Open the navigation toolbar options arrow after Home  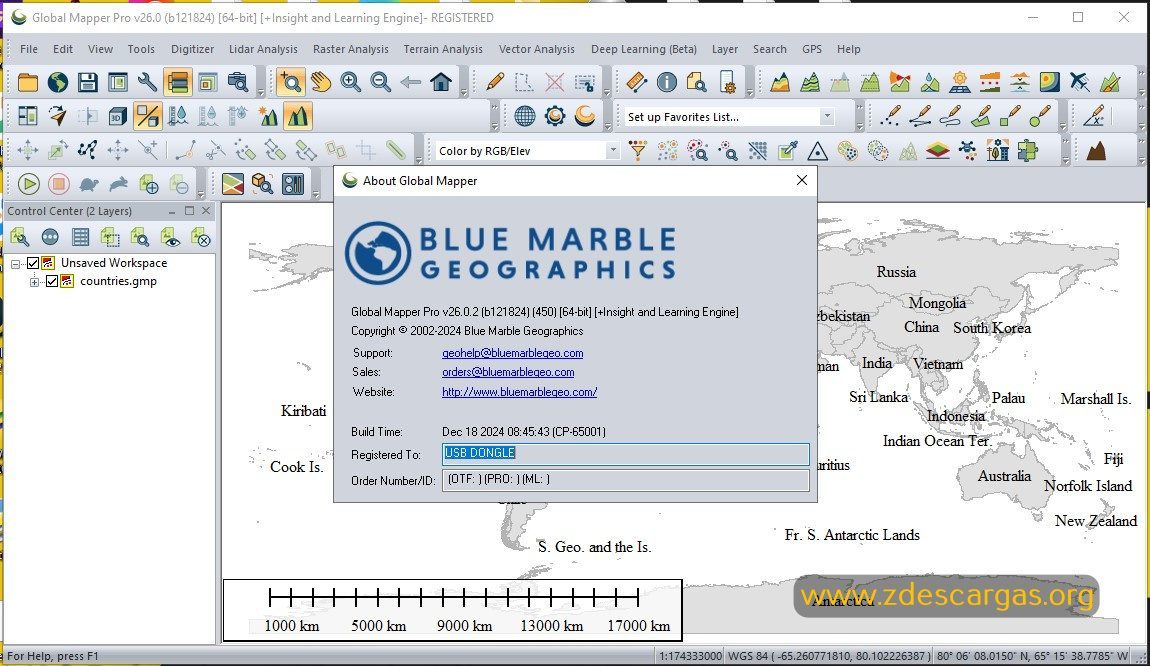[463, 92]
